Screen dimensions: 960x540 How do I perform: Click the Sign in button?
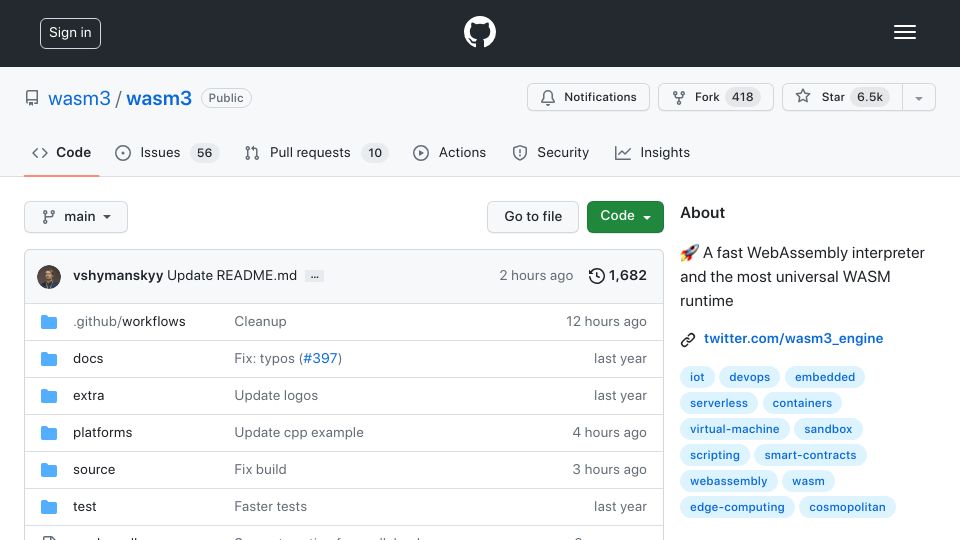[70, 33]
